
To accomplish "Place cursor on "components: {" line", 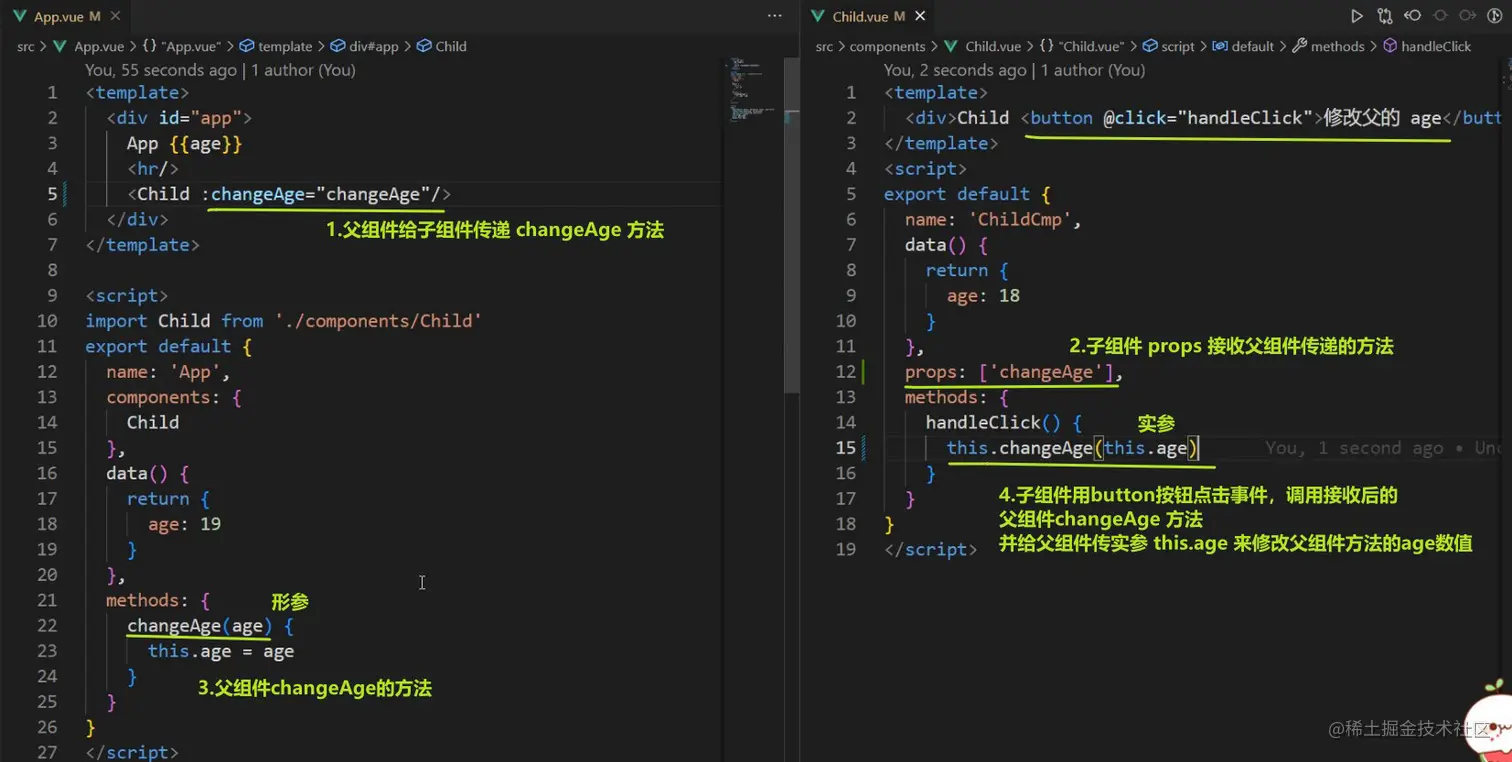I will [174, 397].
